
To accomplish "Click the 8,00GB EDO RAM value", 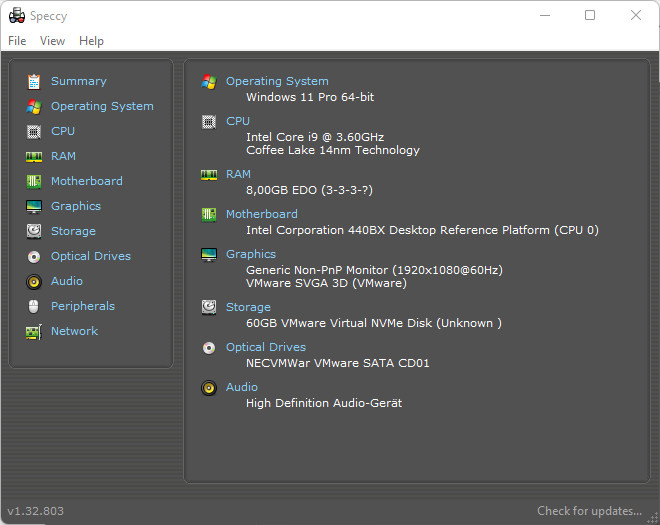I will coord(309,190).
